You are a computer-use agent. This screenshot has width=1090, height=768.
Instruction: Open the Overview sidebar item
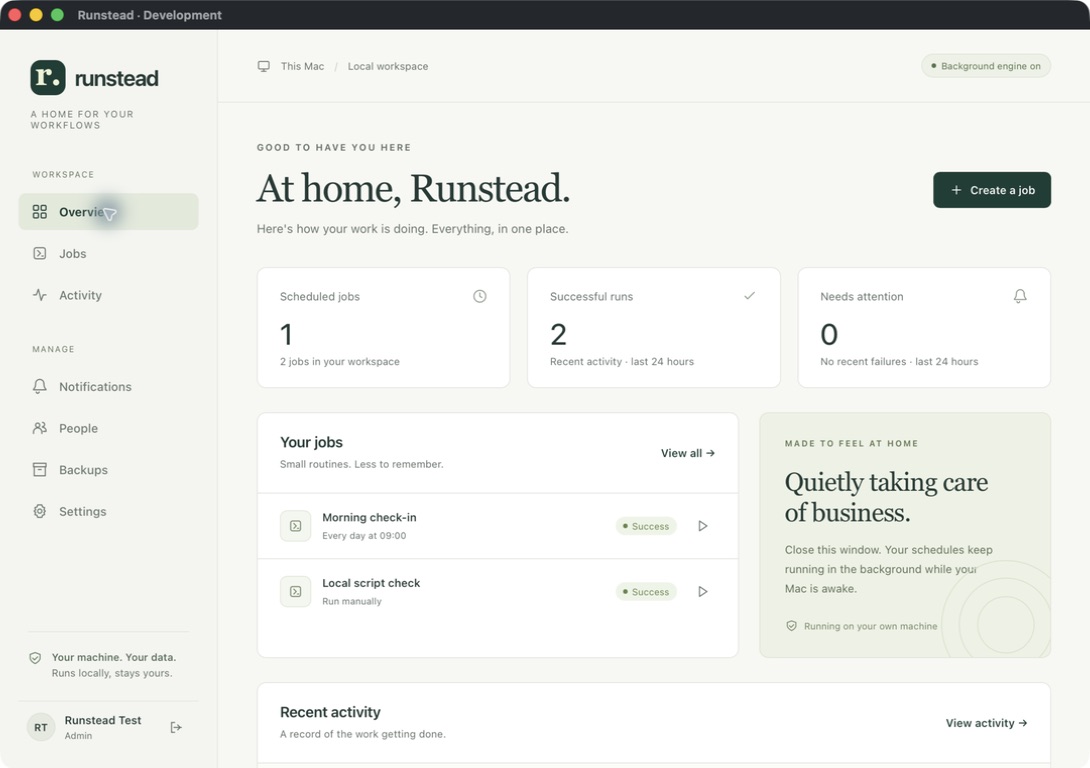click(108, 212)
